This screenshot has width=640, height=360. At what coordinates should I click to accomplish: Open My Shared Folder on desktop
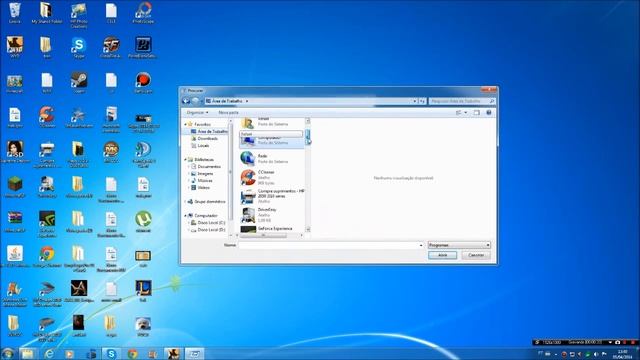[x=47, y=13]
